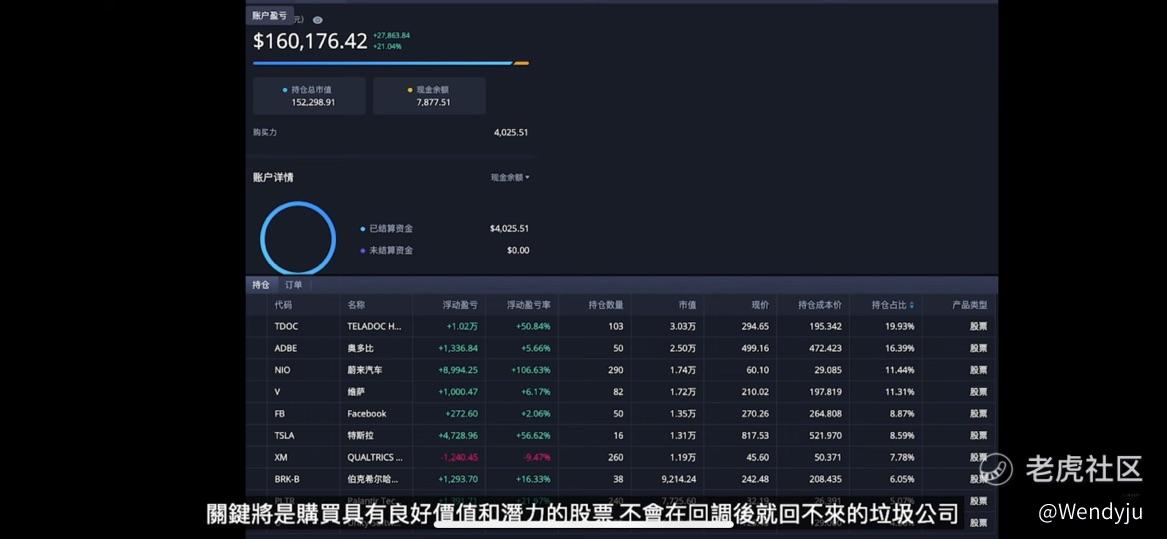
Task: Click the +27,863.84 gain figure
Action: [391, 35]
